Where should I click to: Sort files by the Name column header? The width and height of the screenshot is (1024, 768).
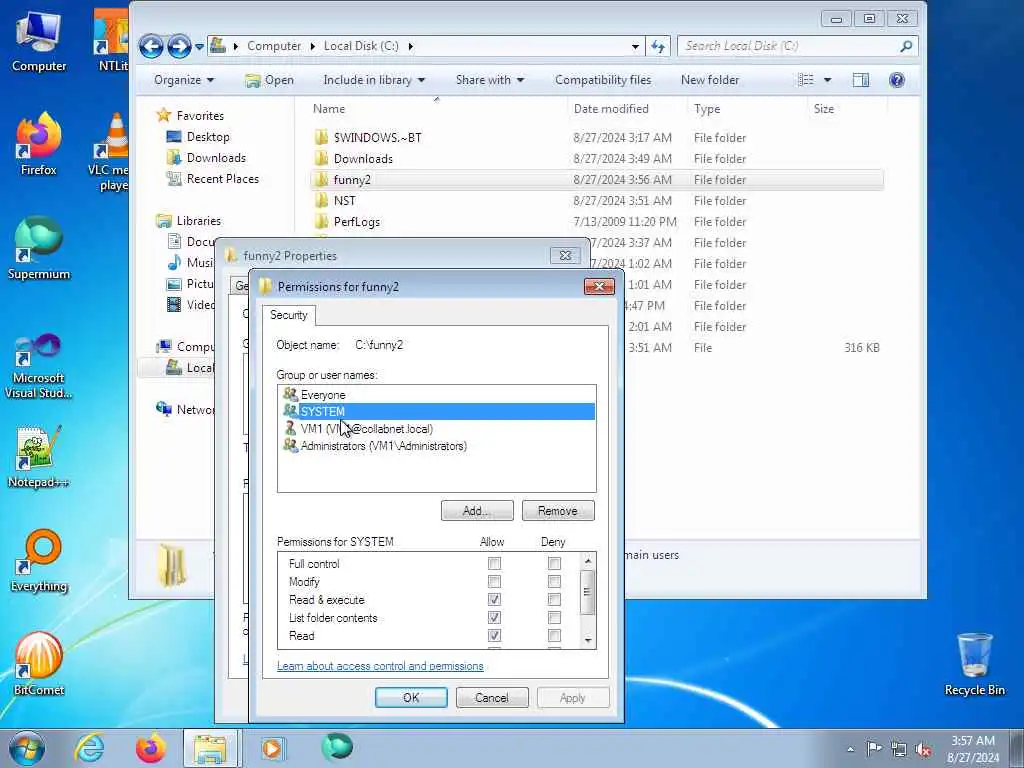(328, 108)
